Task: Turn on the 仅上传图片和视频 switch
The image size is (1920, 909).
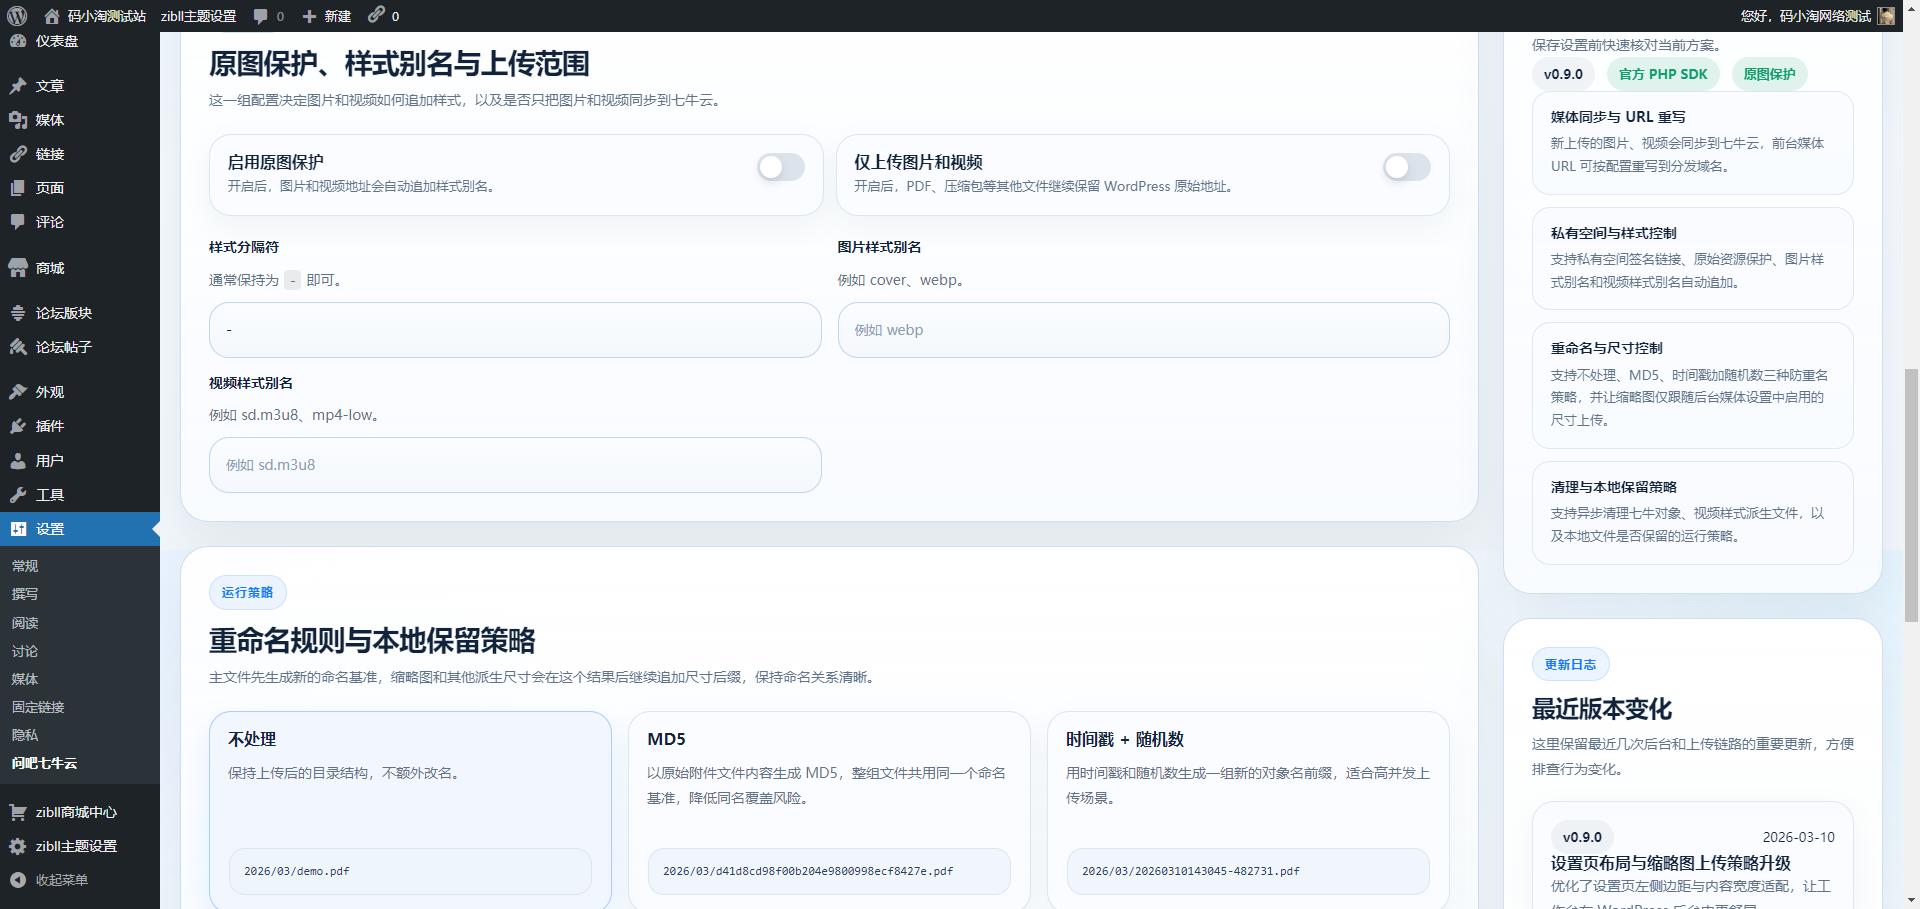Action: pyautogui.click(x=1406, y=167)
